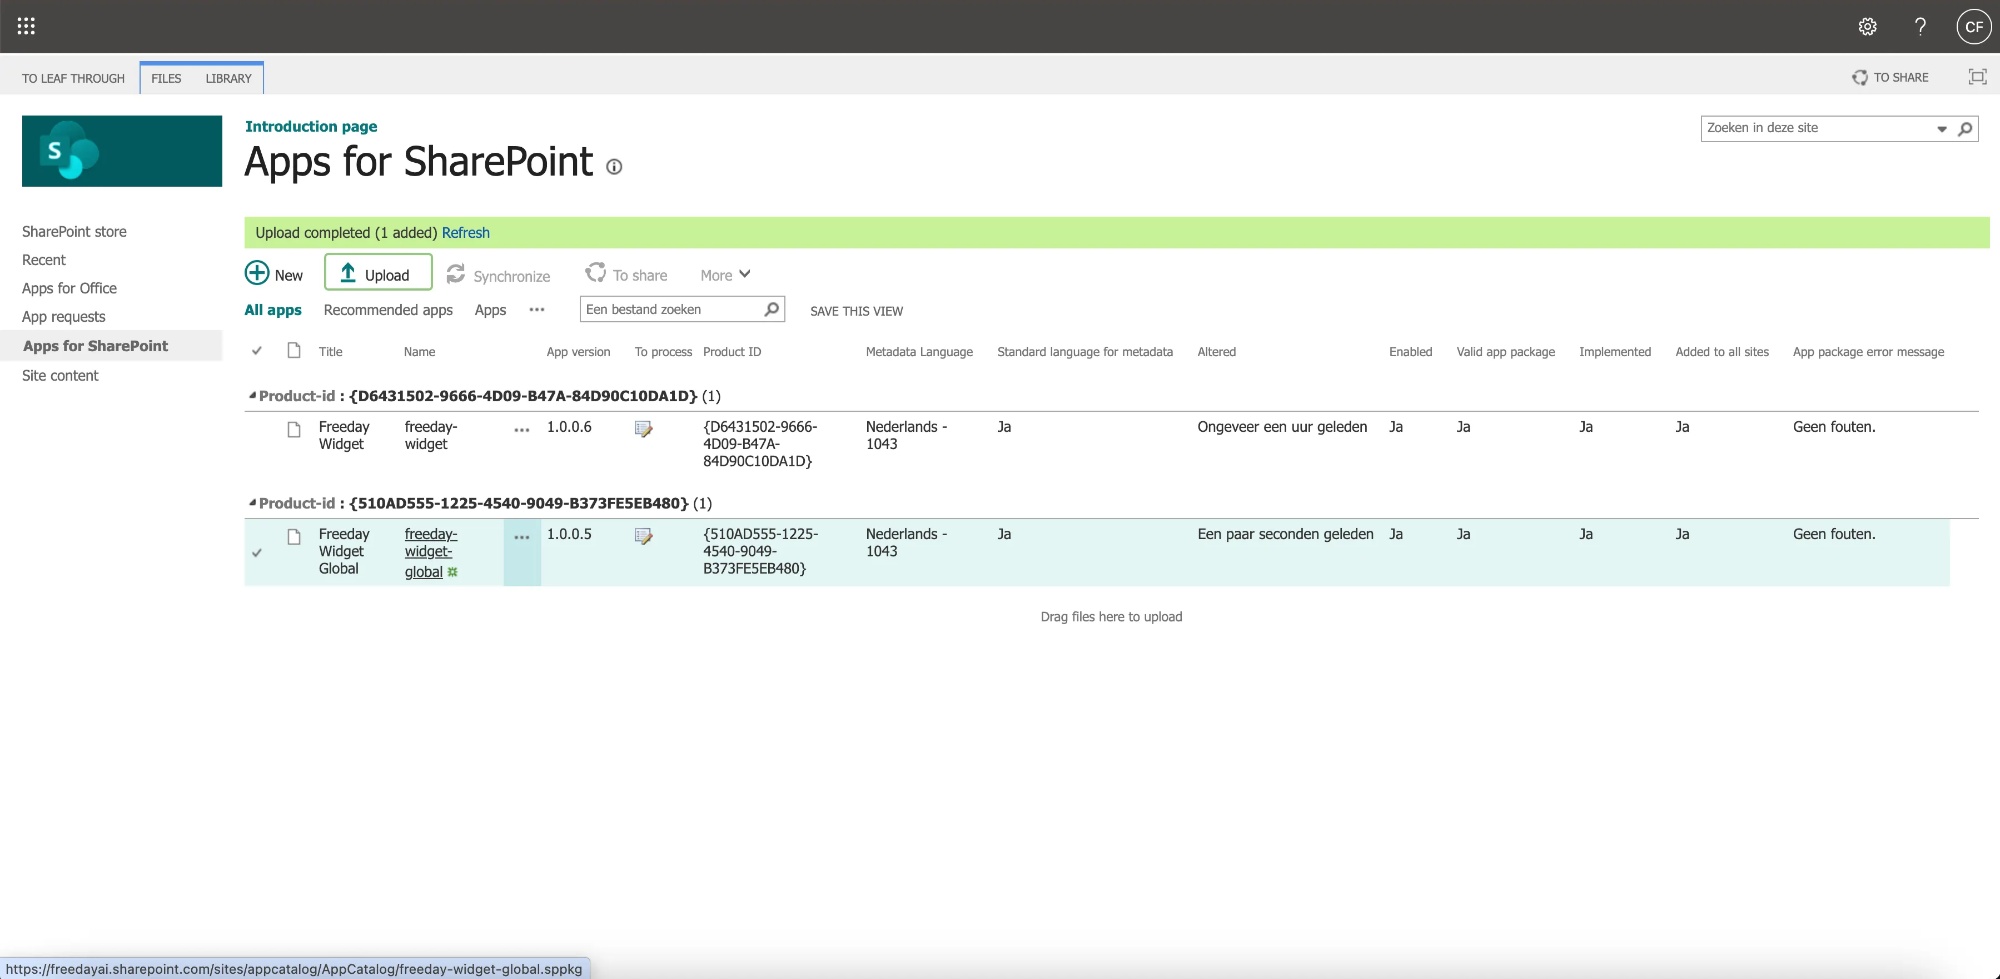Sort by Altered column header

pos(1217,352)
